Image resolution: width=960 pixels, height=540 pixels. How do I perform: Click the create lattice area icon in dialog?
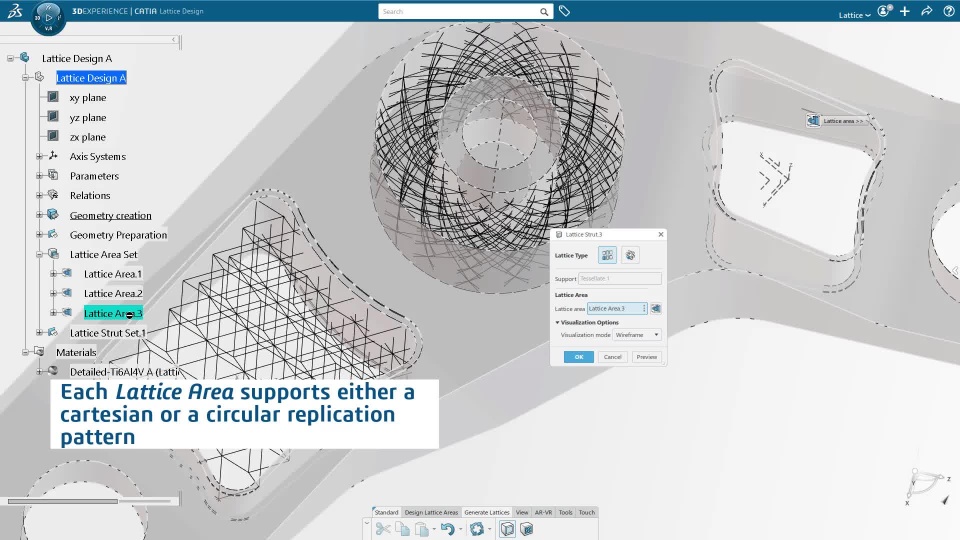(x=656, y=309)
